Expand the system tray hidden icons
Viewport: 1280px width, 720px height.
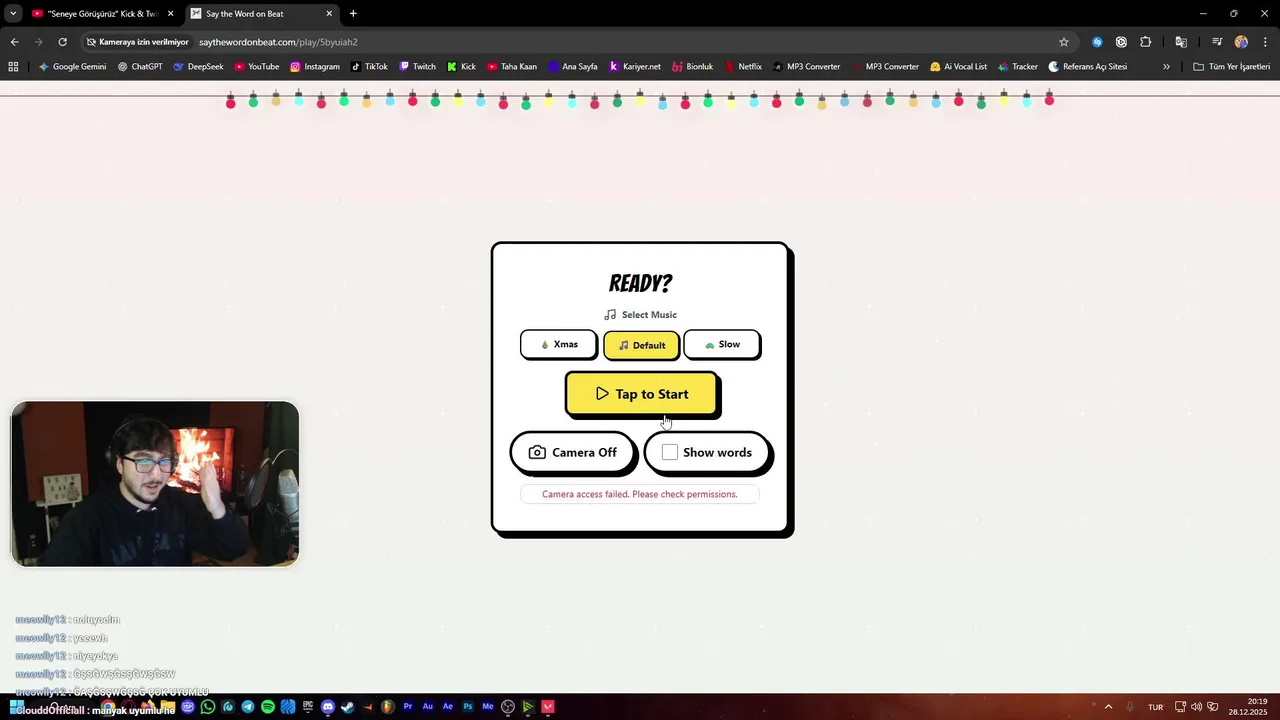1108,707
